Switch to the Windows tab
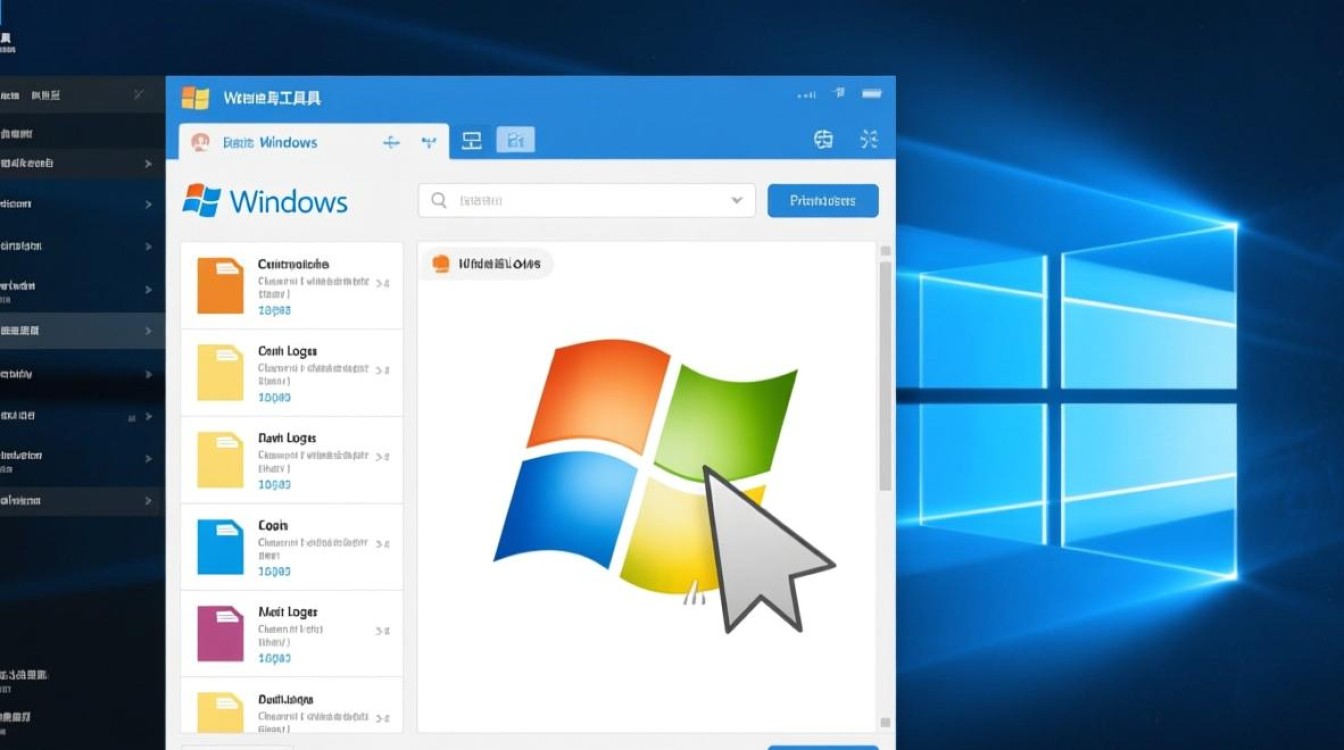This screenshot has height=750, width=1344. [270, 142]
